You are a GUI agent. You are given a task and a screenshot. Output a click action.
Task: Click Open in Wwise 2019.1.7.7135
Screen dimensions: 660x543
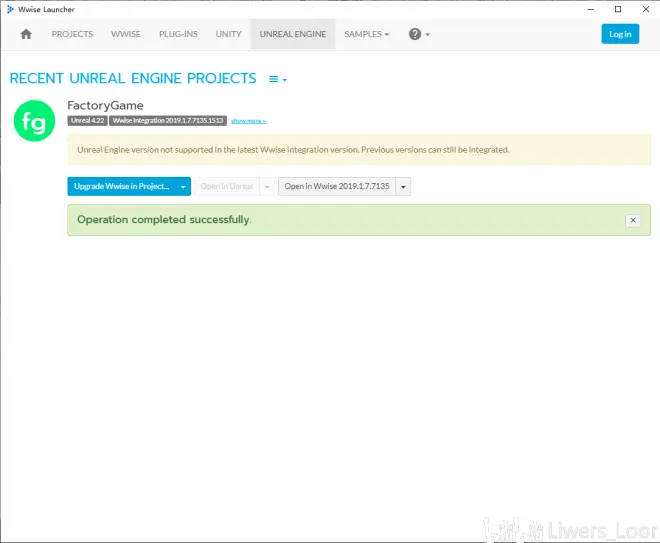(x=337, y=186)
